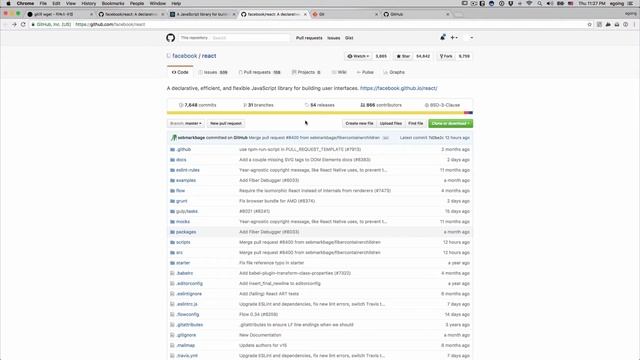Click Upload files button
Image resolution: width=640 pixels, height=360 pixels.
(391, 123)
